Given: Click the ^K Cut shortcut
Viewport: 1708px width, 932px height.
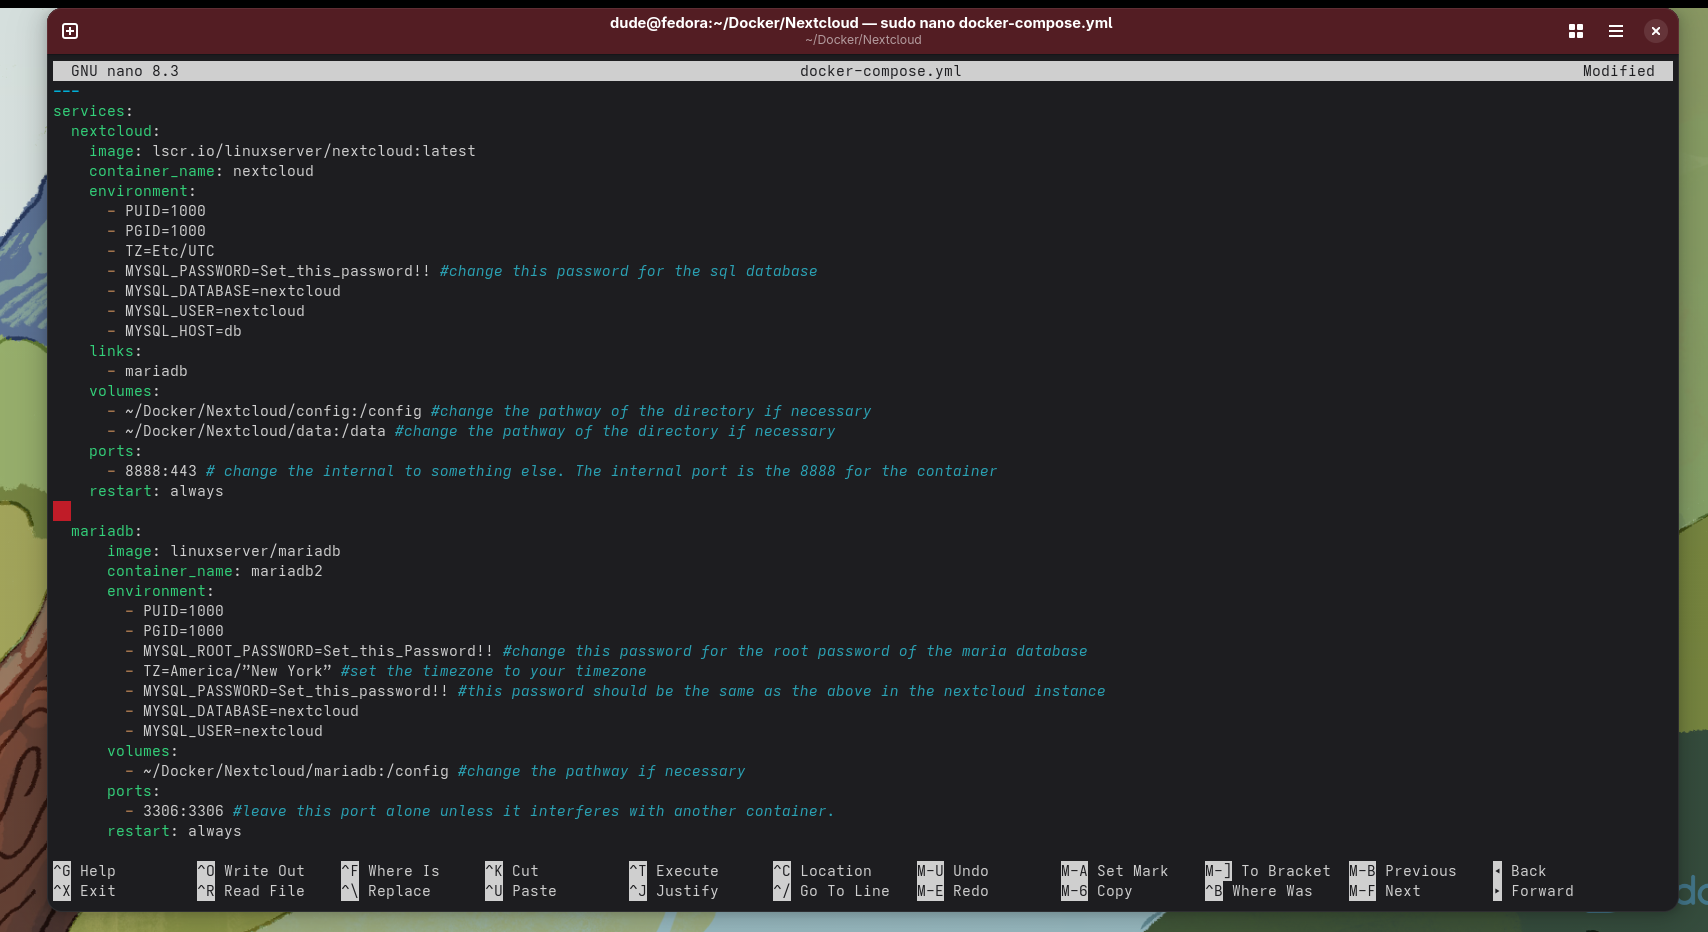Looking at the screenshot, I should coord(512,871).
